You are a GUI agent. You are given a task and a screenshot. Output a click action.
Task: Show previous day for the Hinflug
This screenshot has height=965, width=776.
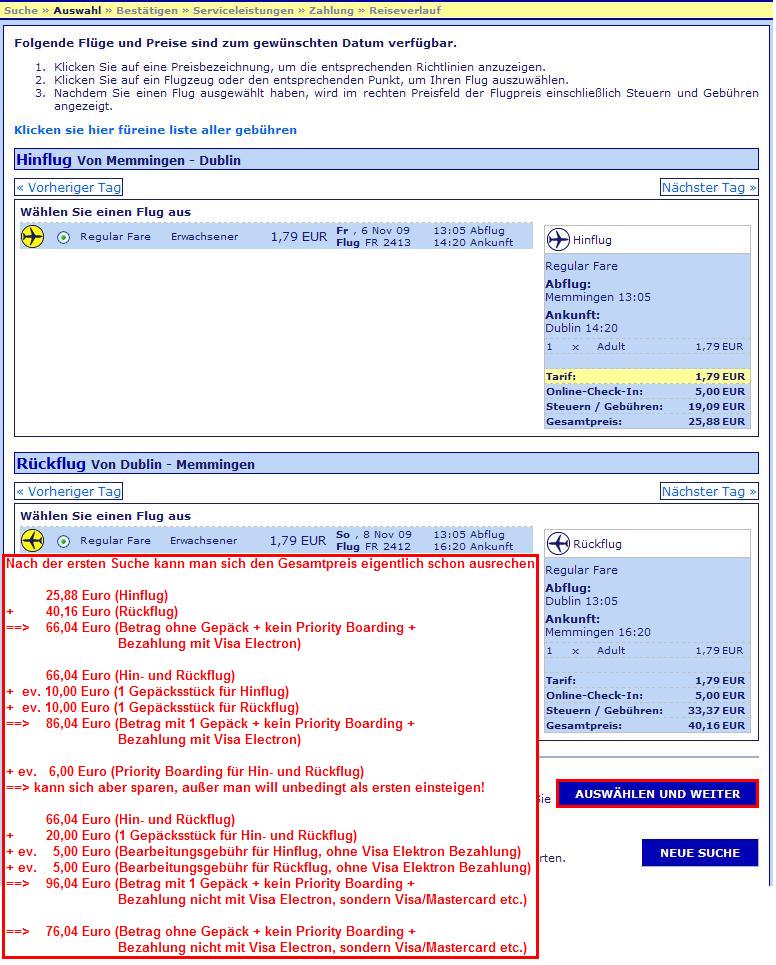point(69,187)
